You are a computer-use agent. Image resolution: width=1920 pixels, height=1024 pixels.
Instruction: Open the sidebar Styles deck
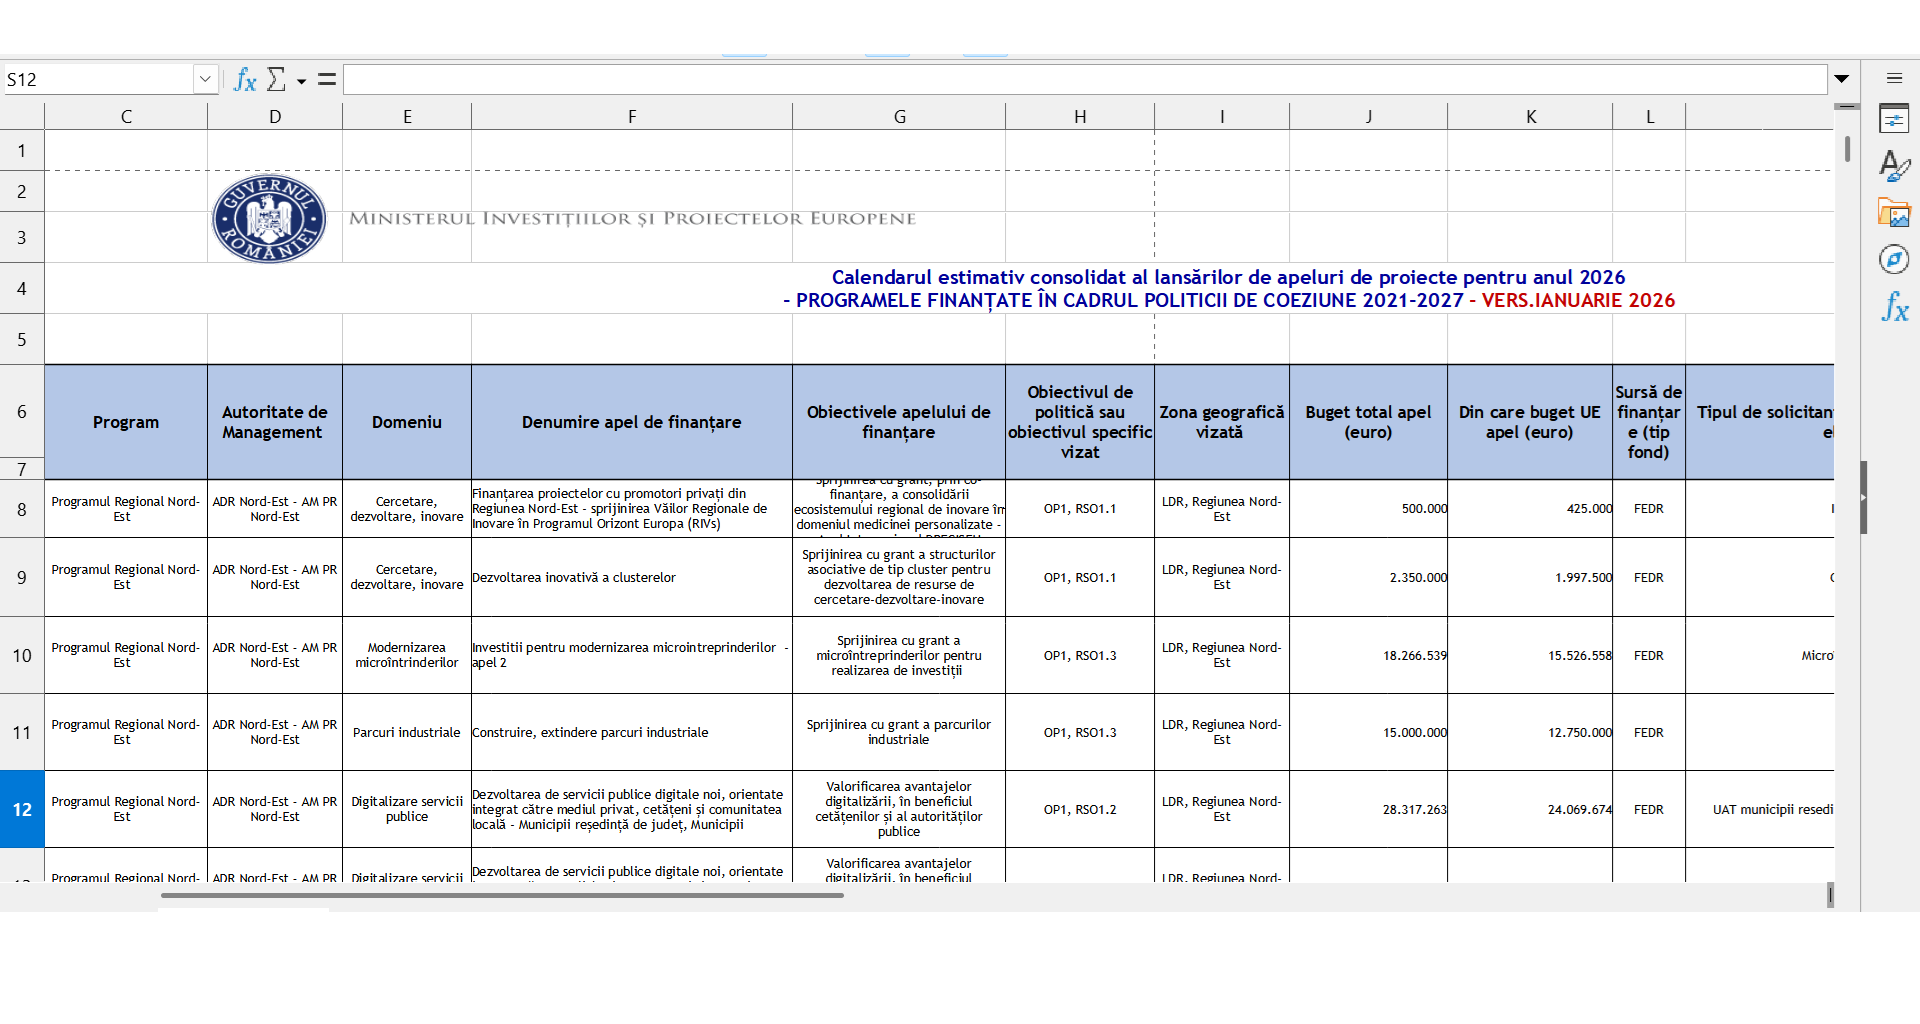[x=1894, y=165]
